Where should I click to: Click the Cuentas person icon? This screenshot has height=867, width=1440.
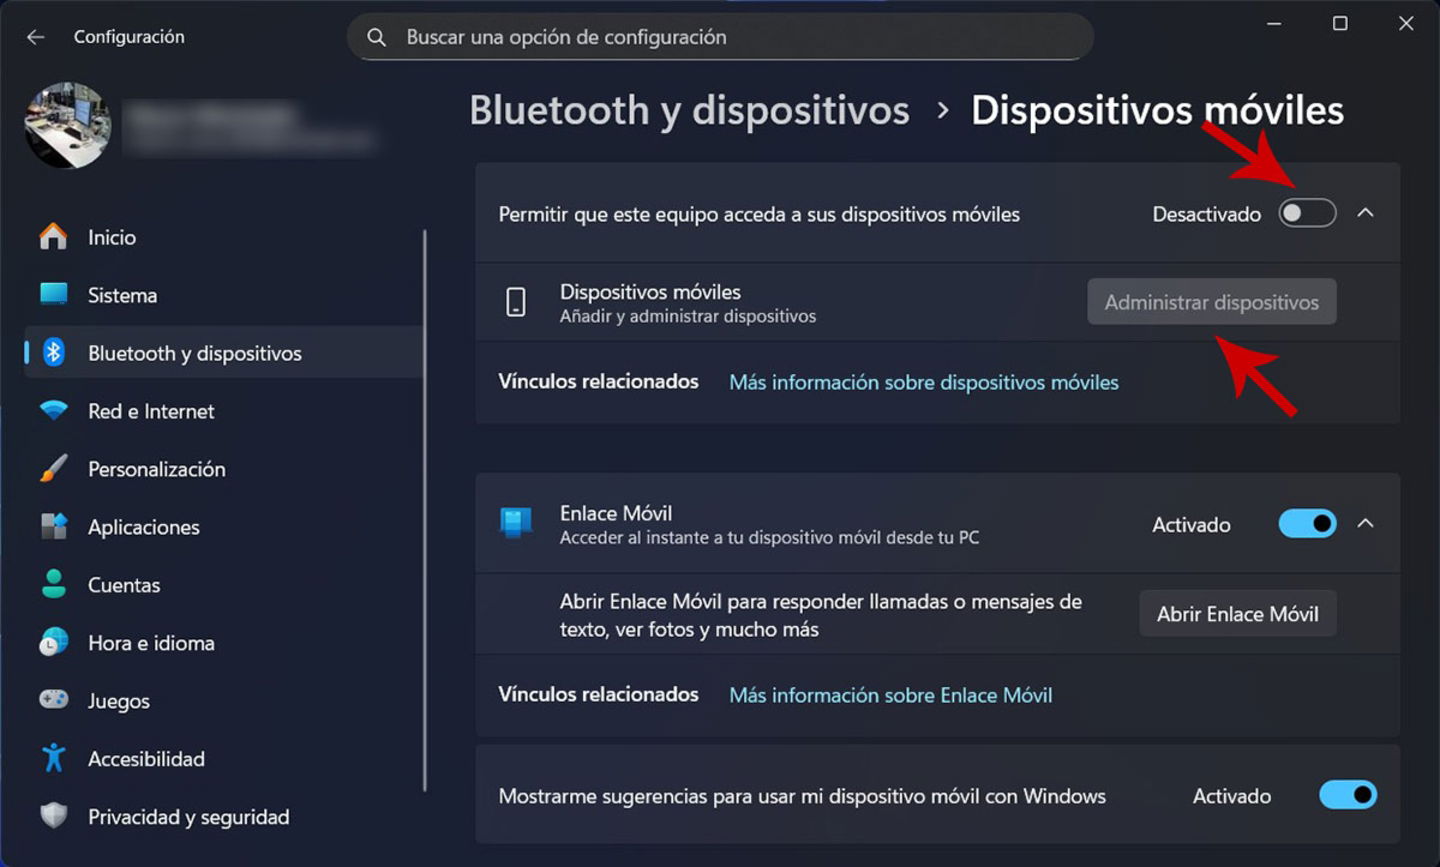[53, 584]
